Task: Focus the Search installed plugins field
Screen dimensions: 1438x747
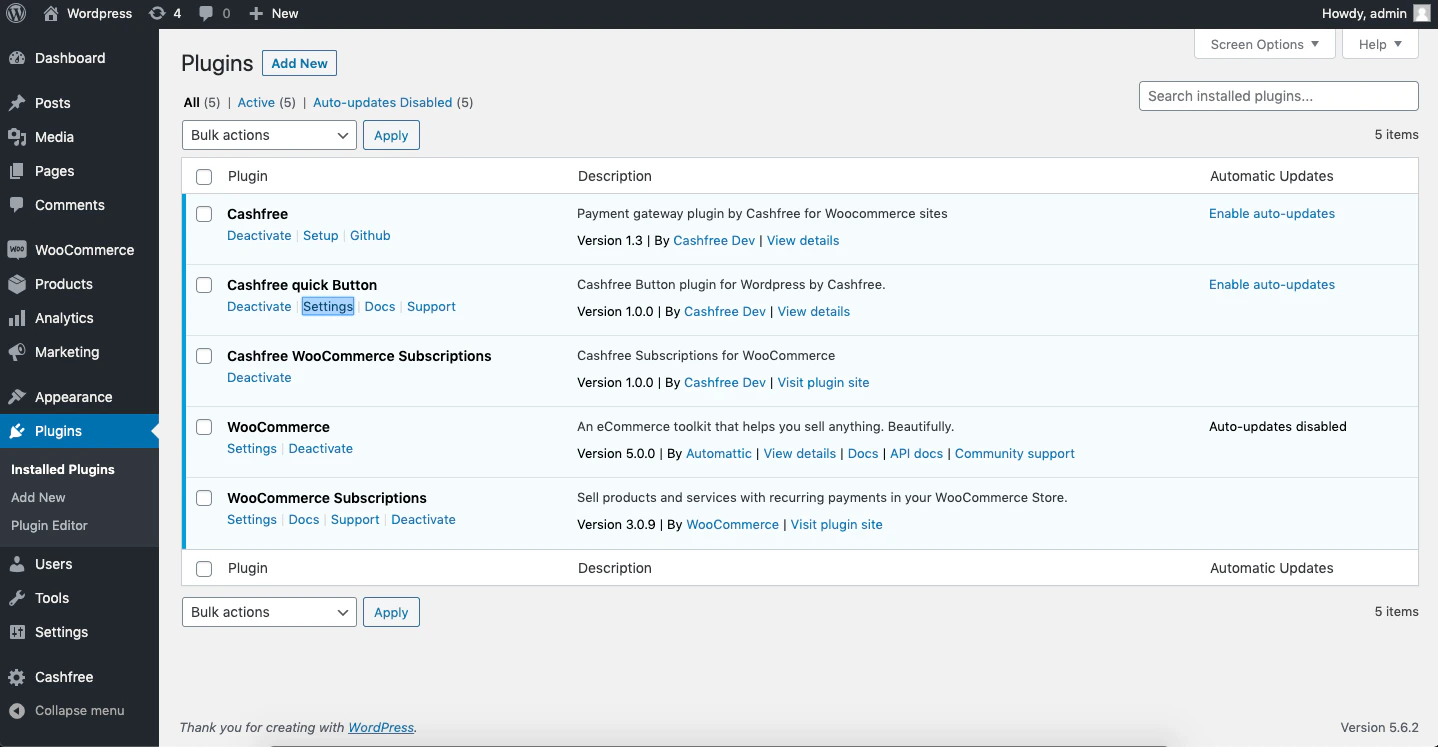Action: [x=1279, y=96]
